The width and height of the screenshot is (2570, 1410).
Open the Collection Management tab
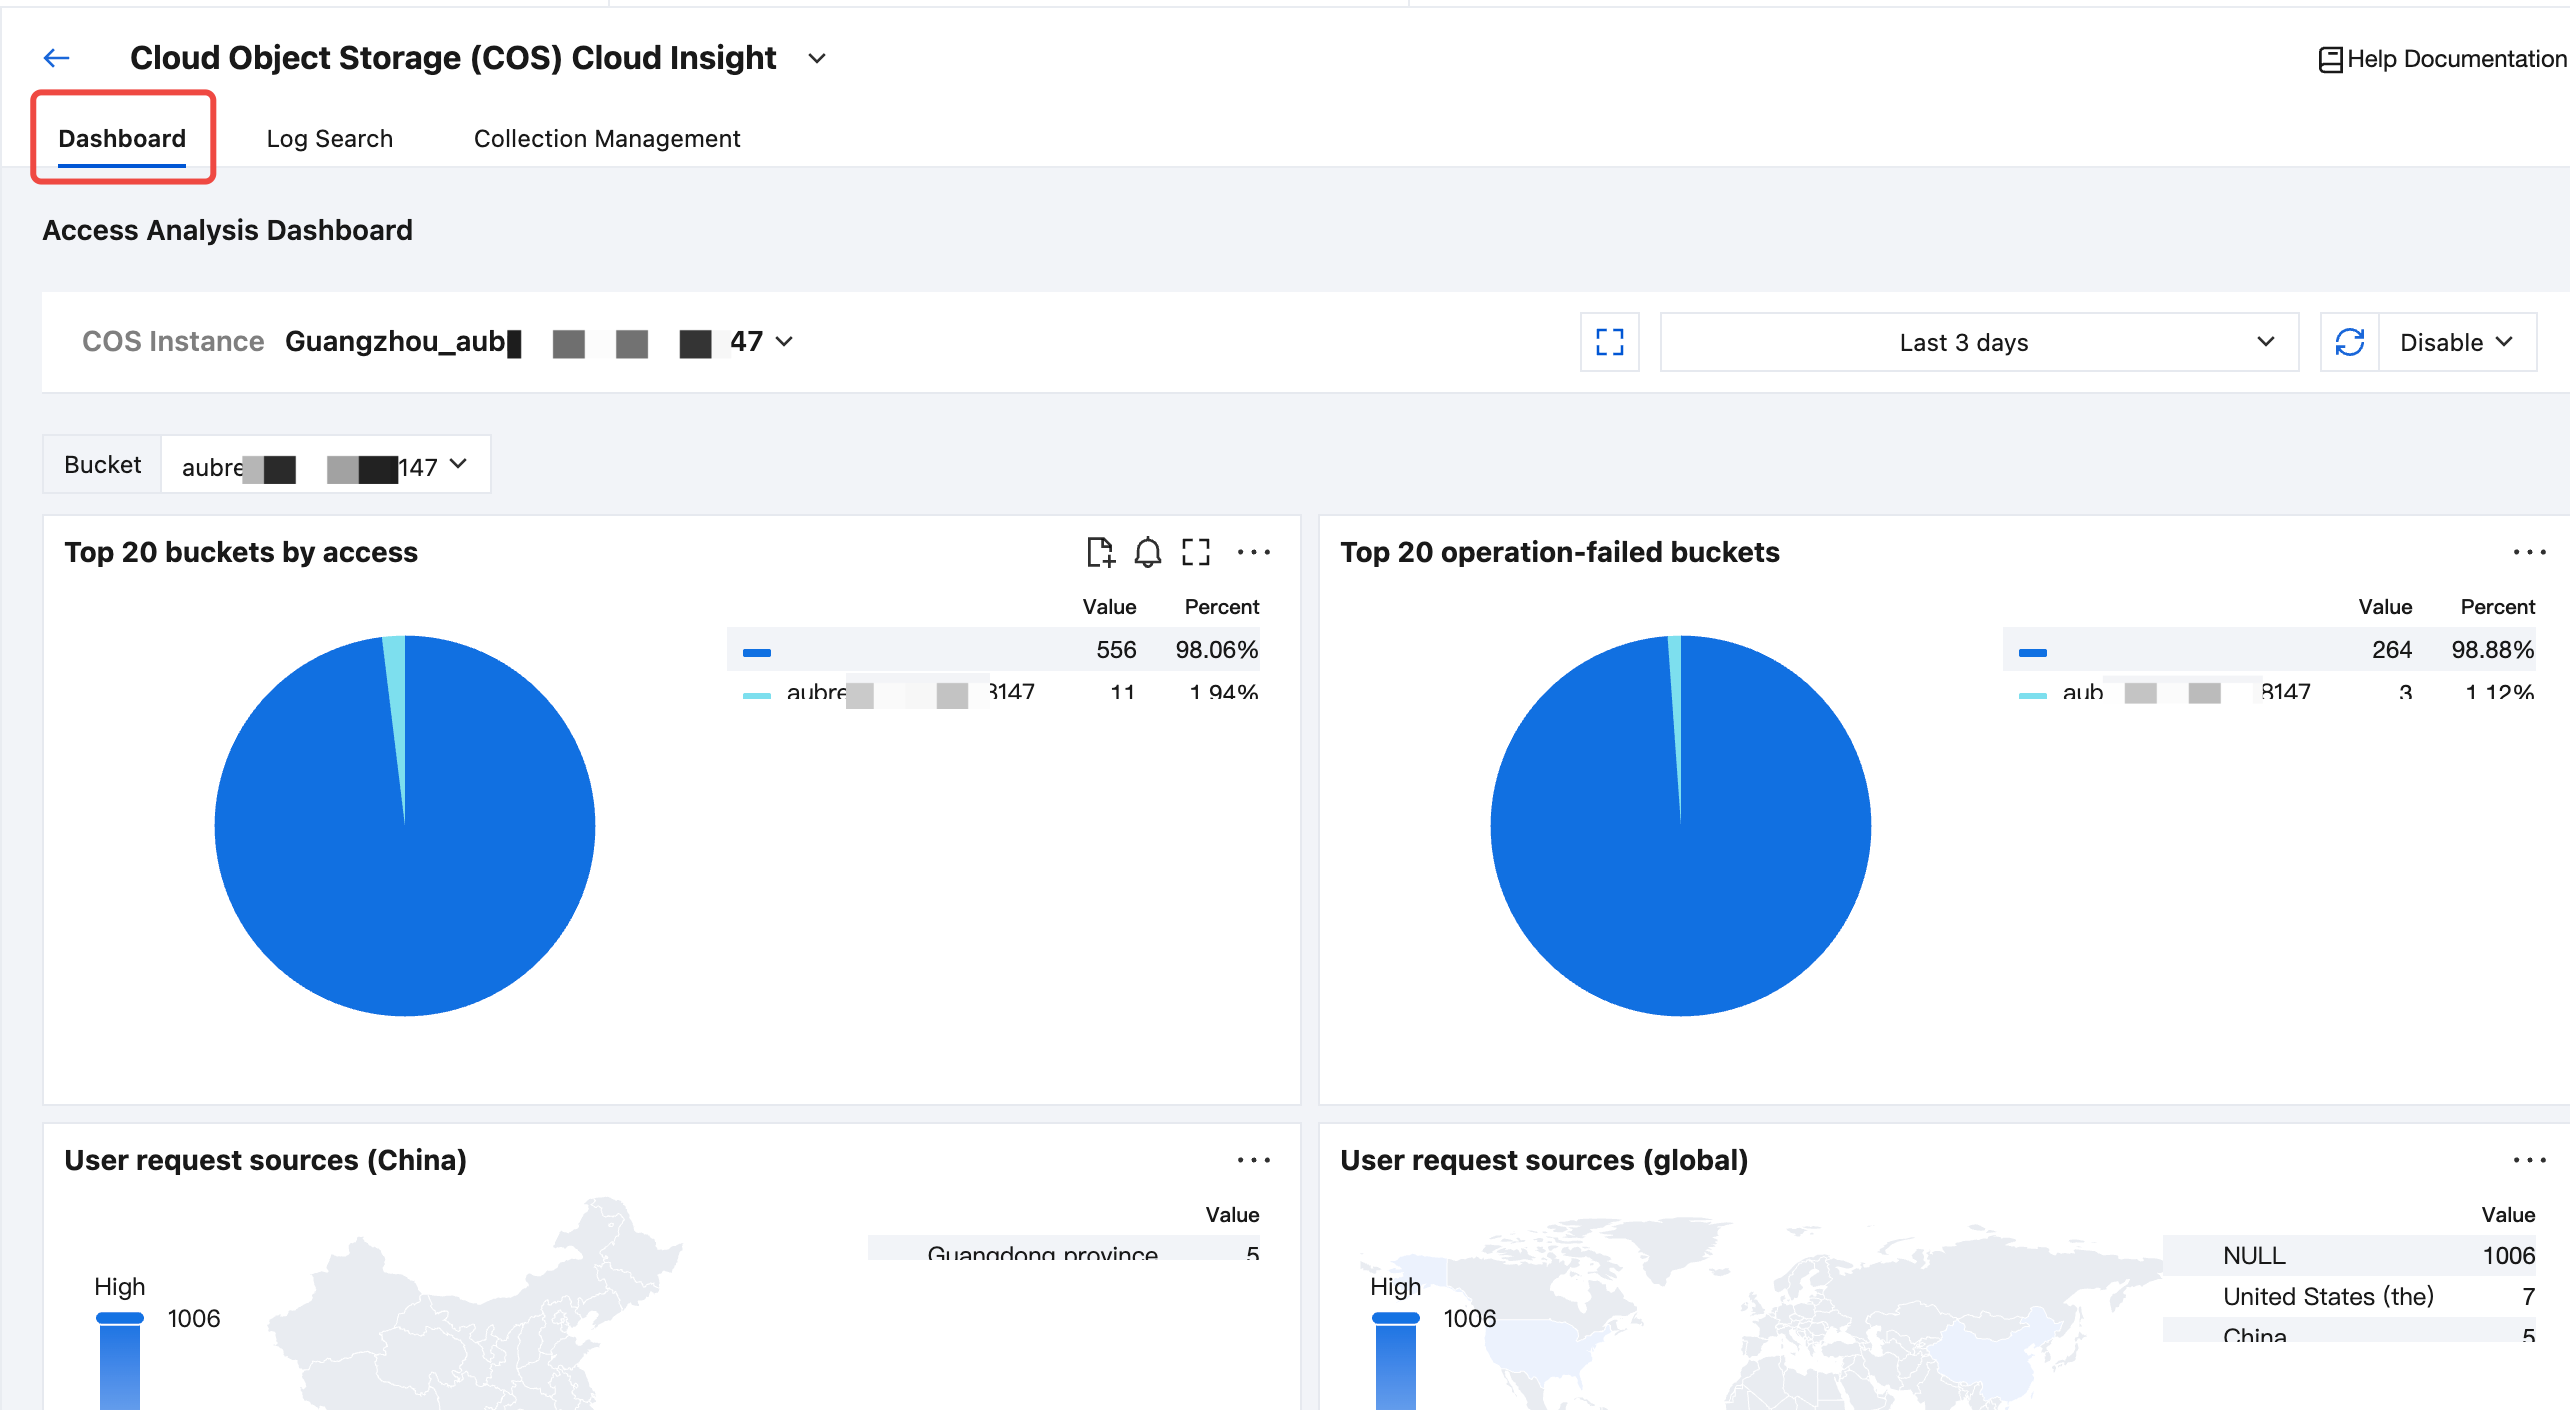tap(606, 138)
